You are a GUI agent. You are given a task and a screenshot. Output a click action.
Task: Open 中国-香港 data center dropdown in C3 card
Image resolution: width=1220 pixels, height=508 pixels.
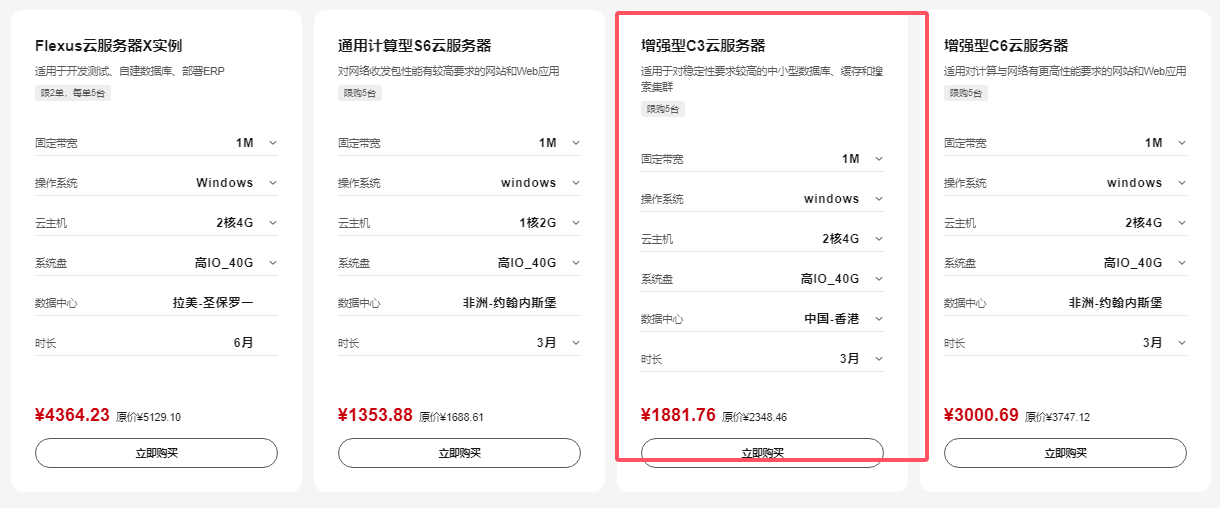pos(762,319)
